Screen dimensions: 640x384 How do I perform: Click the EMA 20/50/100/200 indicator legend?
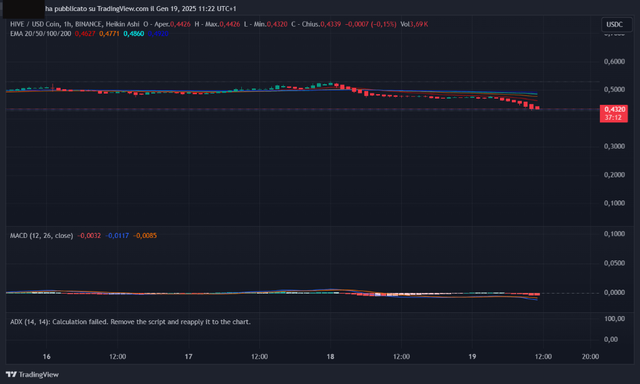click(x=40, y=34)
